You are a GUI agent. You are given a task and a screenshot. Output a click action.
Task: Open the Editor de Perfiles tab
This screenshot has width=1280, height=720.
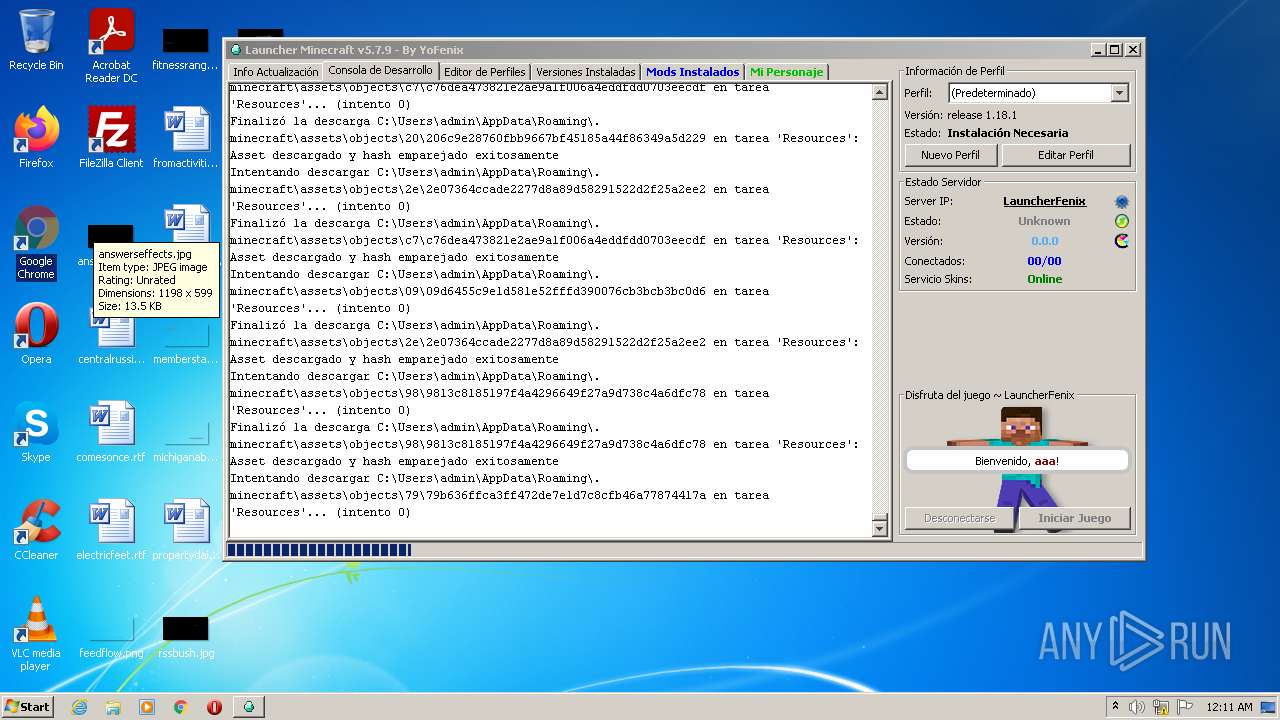click(485, 72)
